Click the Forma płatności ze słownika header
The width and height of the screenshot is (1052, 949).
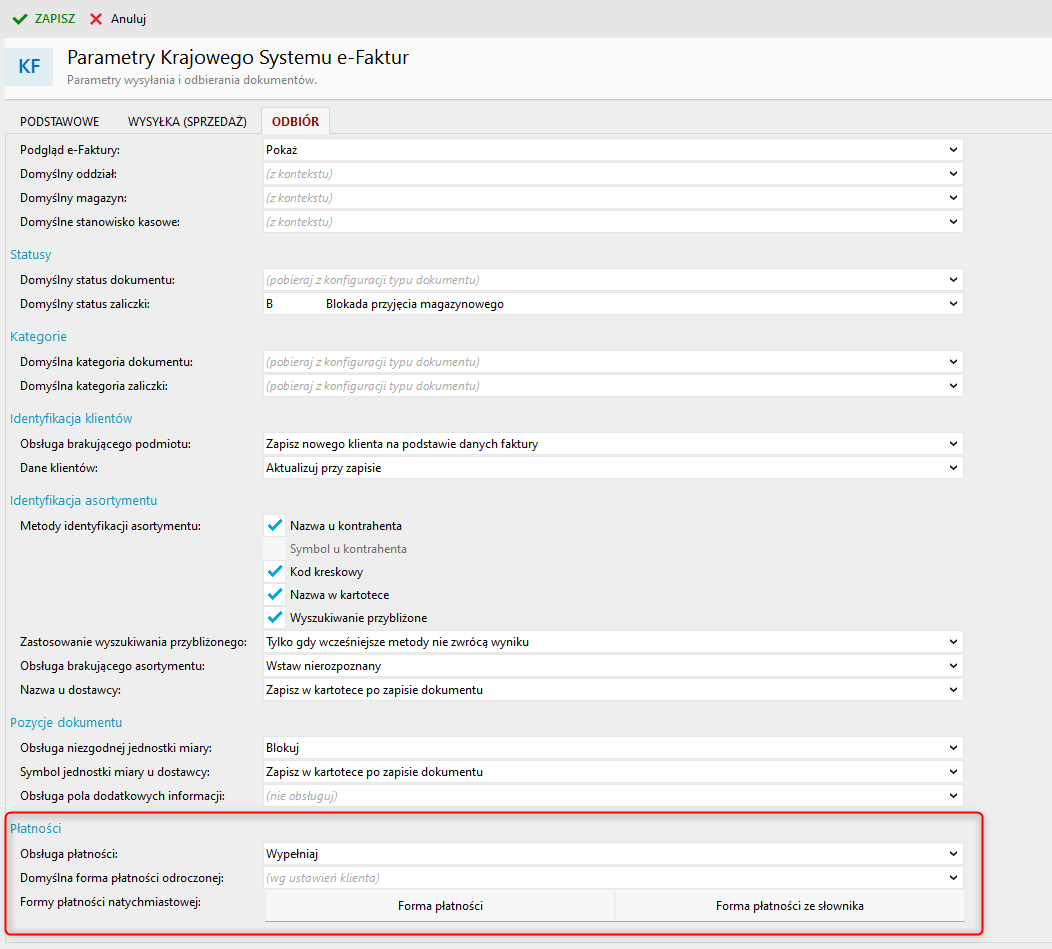click(x=789, y=906)
